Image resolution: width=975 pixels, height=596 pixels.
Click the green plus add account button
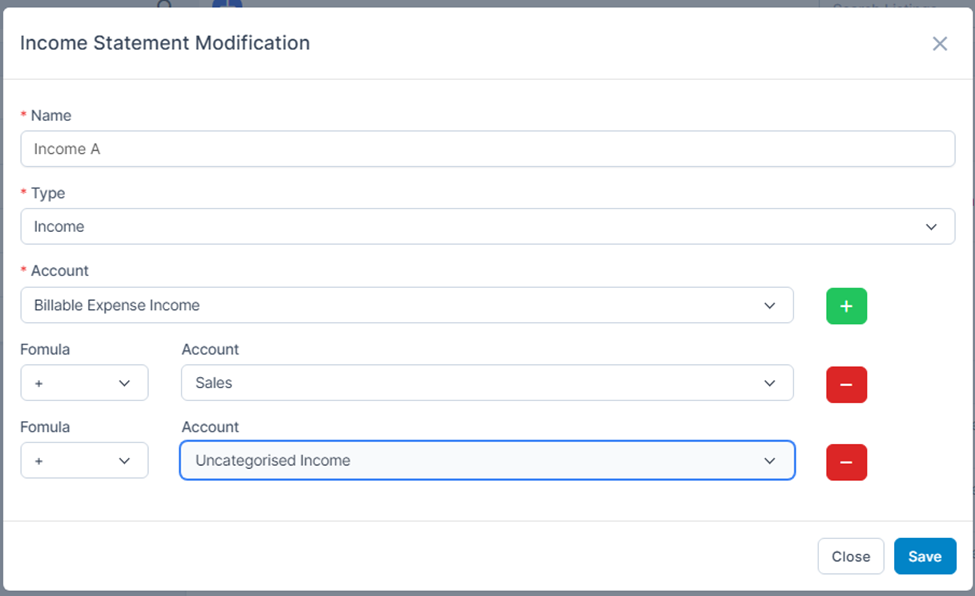pyautogui.click(x=846, y=306)
